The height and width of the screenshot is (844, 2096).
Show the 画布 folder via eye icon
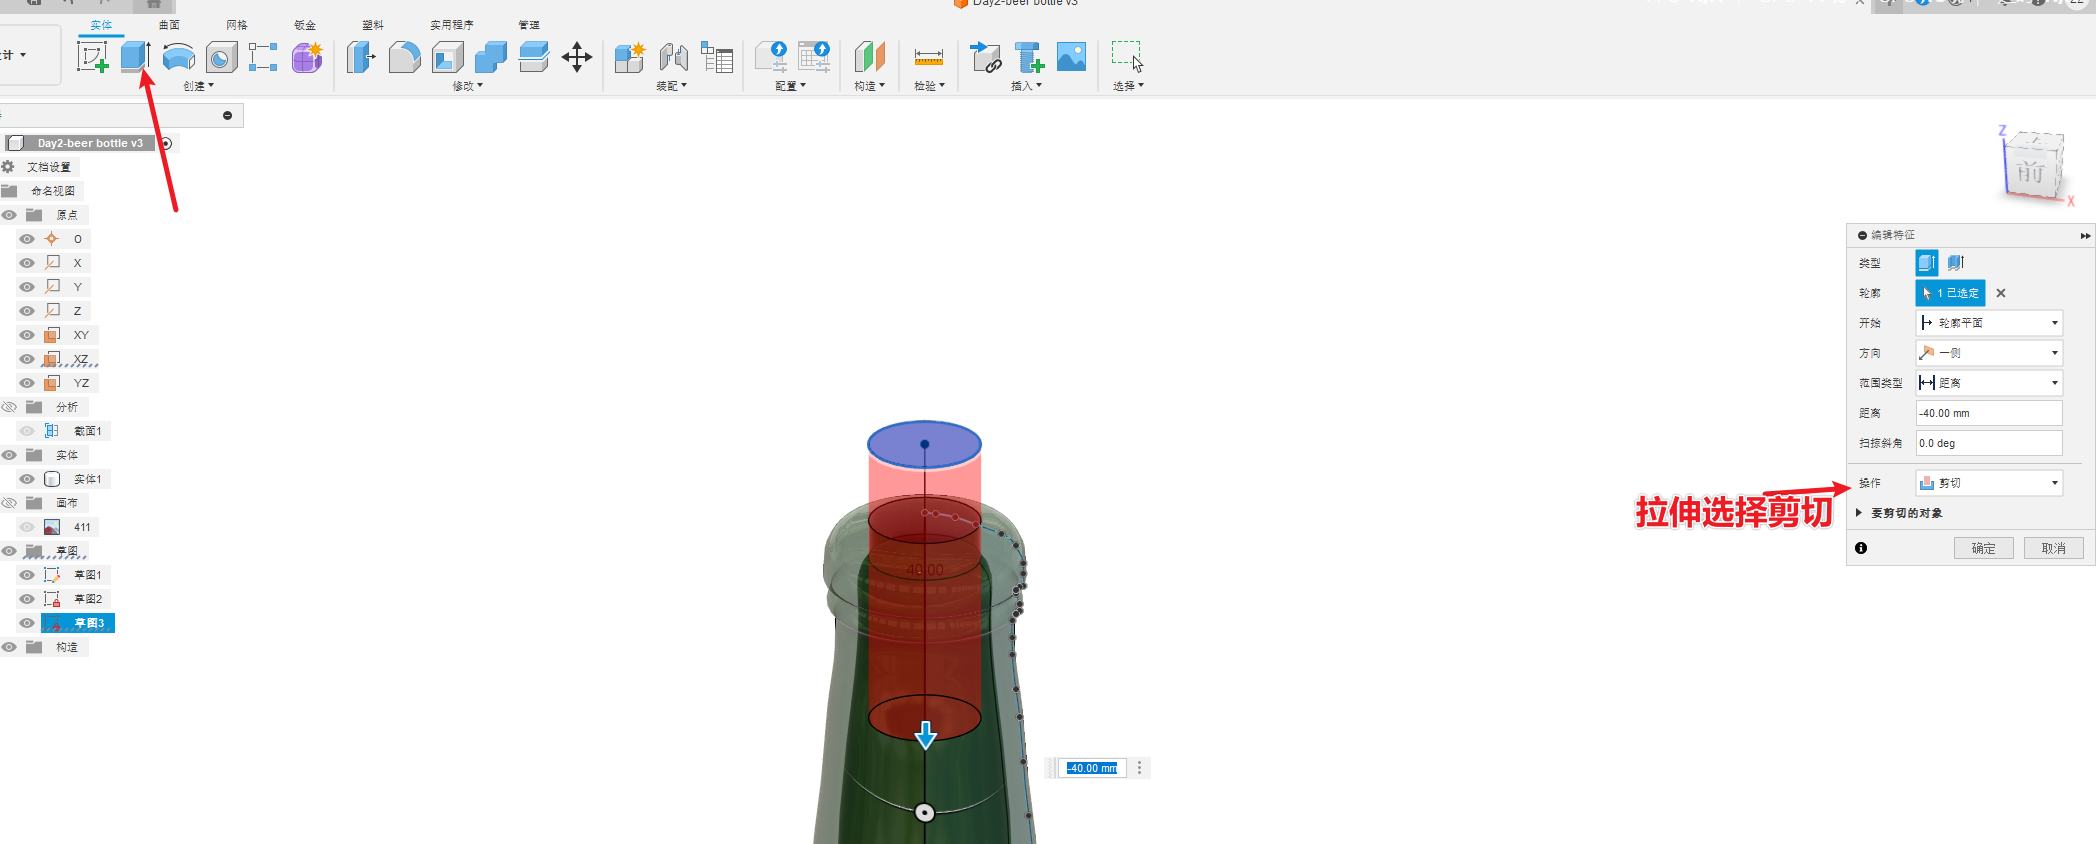[x=9, y=503]
